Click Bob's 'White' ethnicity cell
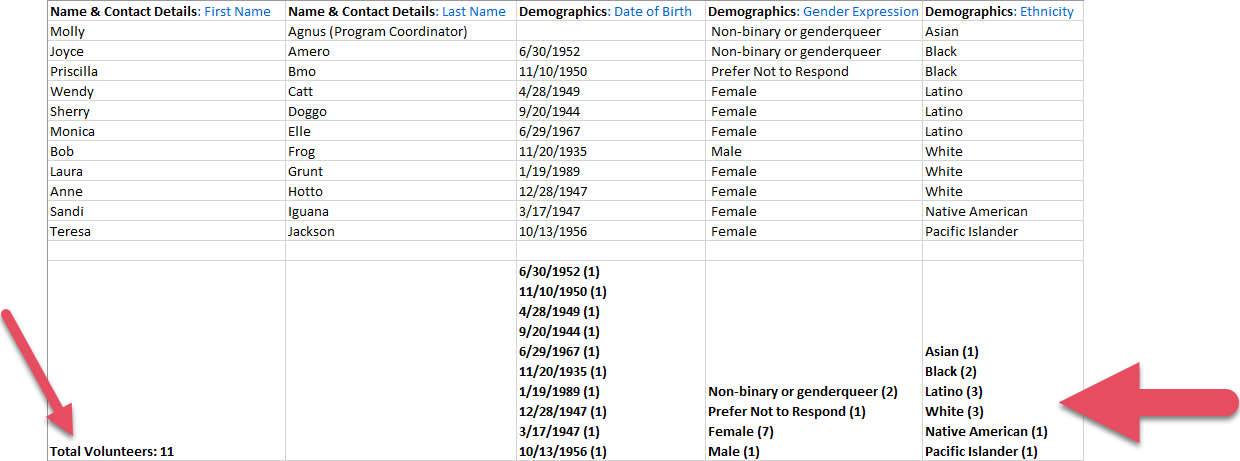This screenshot has width=1240, height=461. 1002,151
